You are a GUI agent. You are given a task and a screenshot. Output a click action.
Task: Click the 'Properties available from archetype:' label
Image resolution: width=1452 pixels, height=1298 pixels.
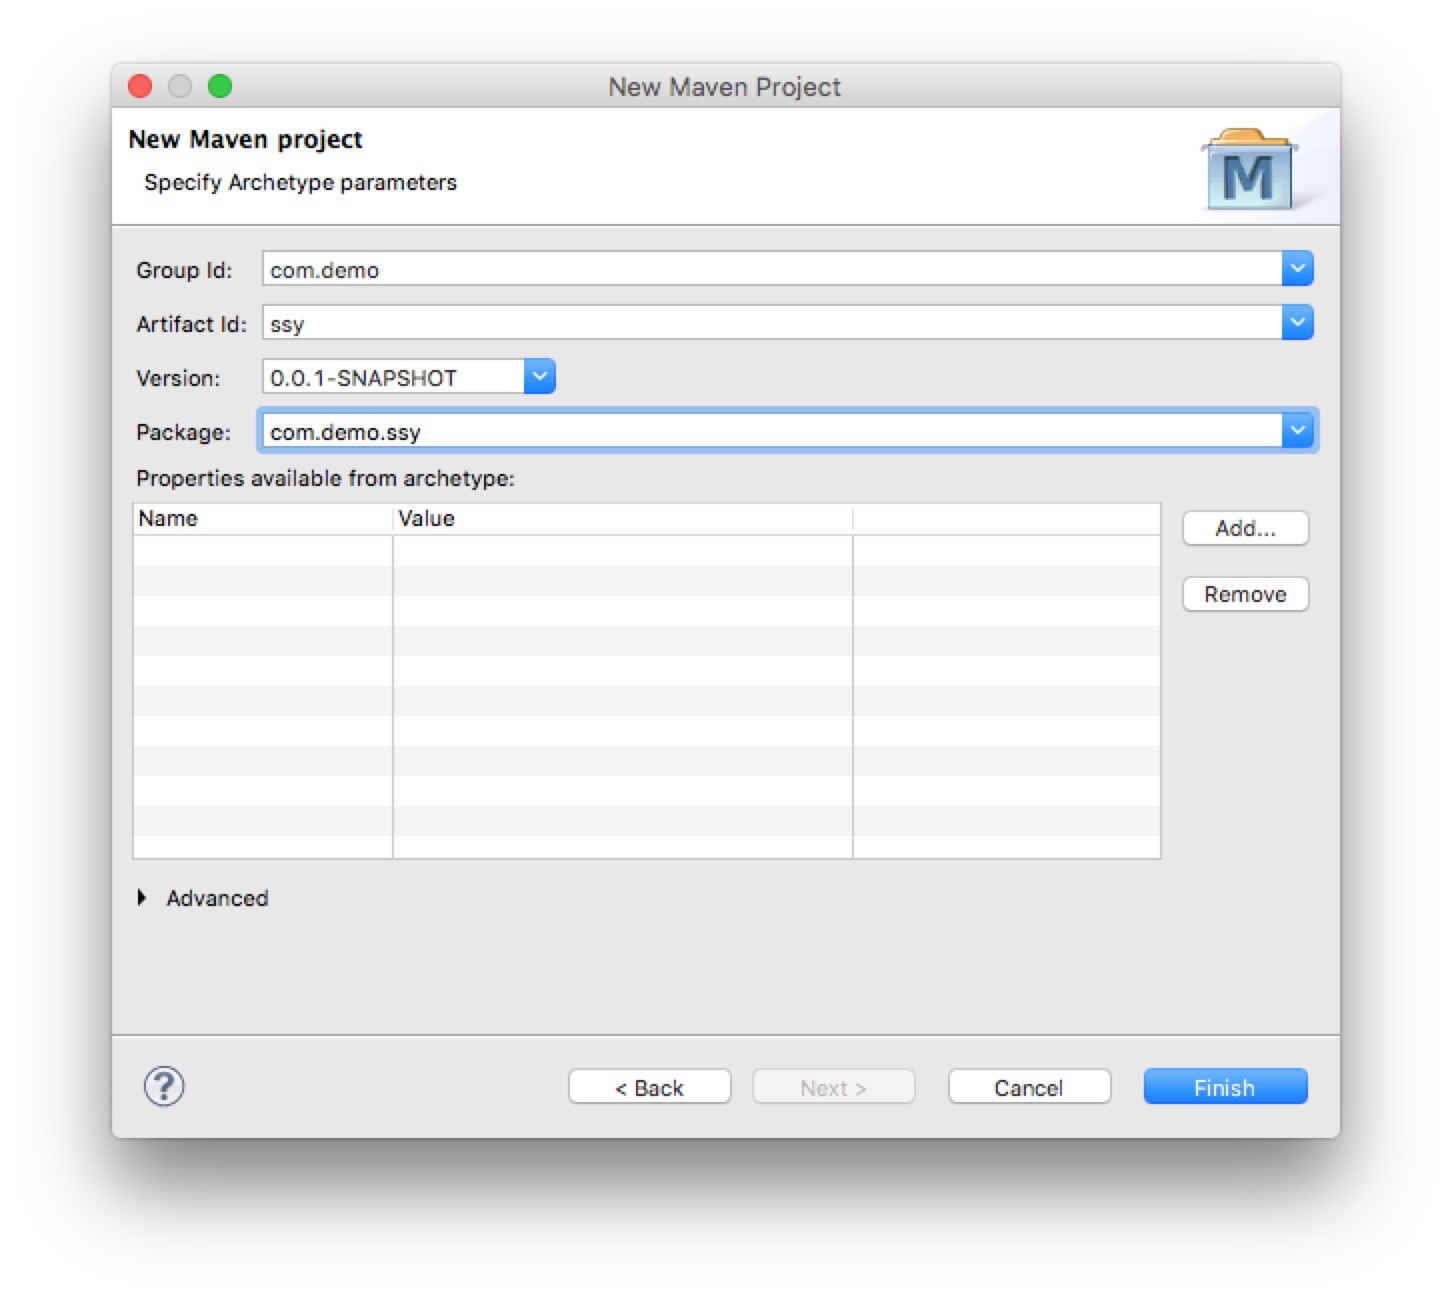(325, 478)
